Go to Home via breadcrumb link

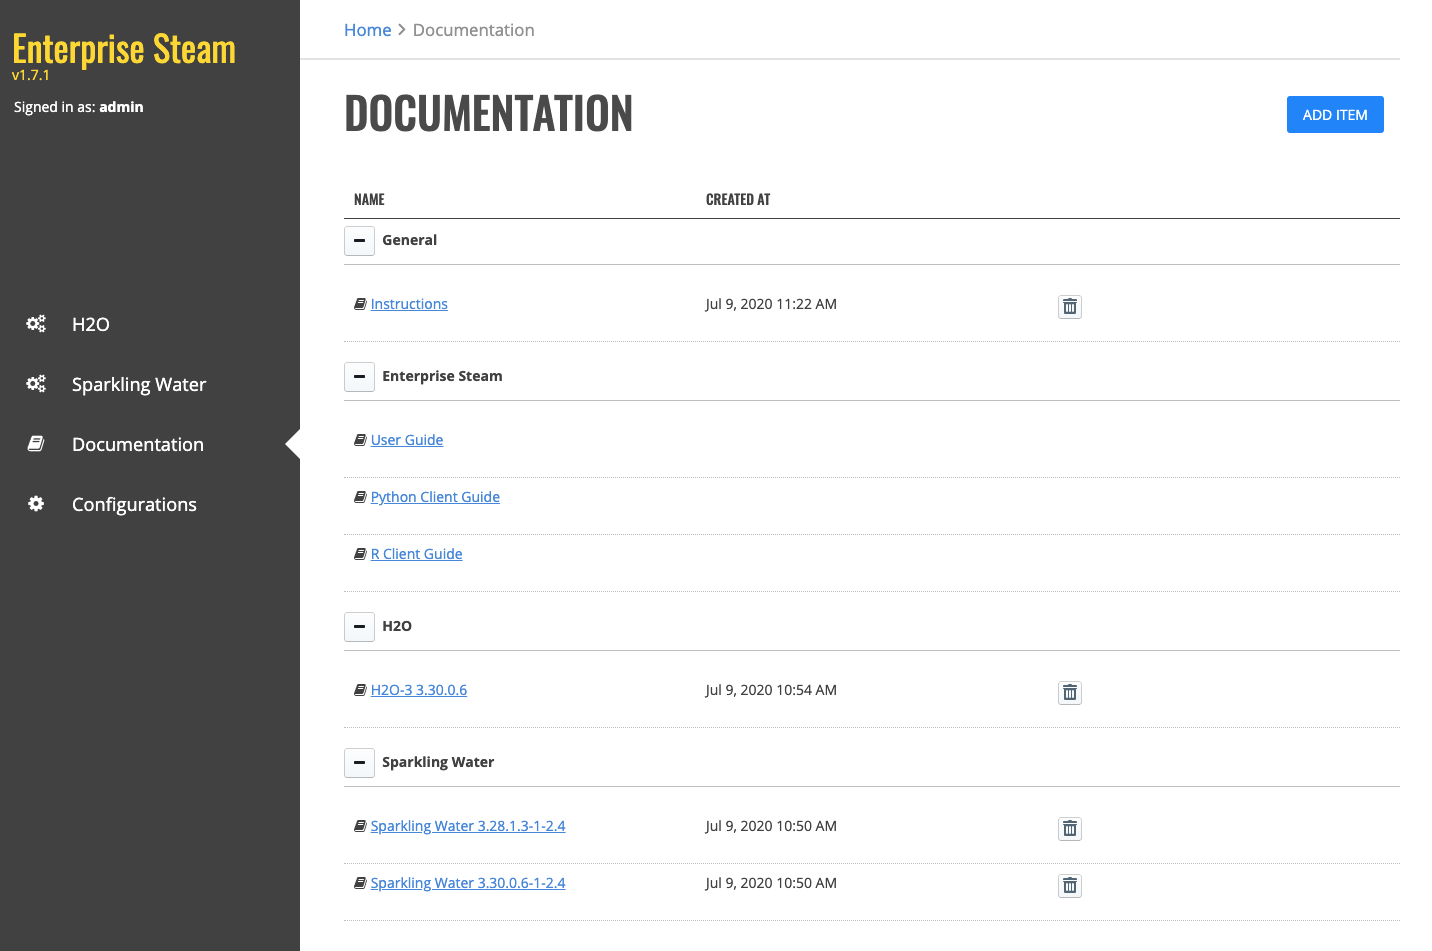[x=367, y=30]
